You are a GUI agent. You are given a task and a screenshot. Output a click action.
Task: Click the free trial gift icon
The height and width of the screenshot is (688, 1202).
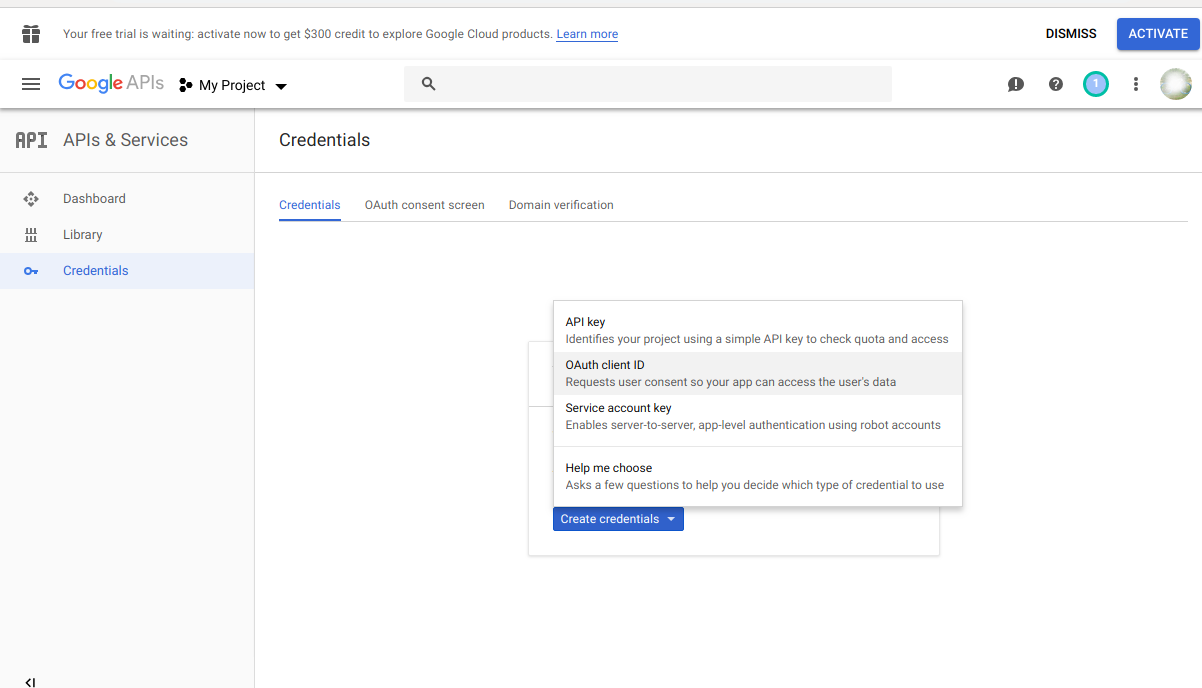[30, 33]
